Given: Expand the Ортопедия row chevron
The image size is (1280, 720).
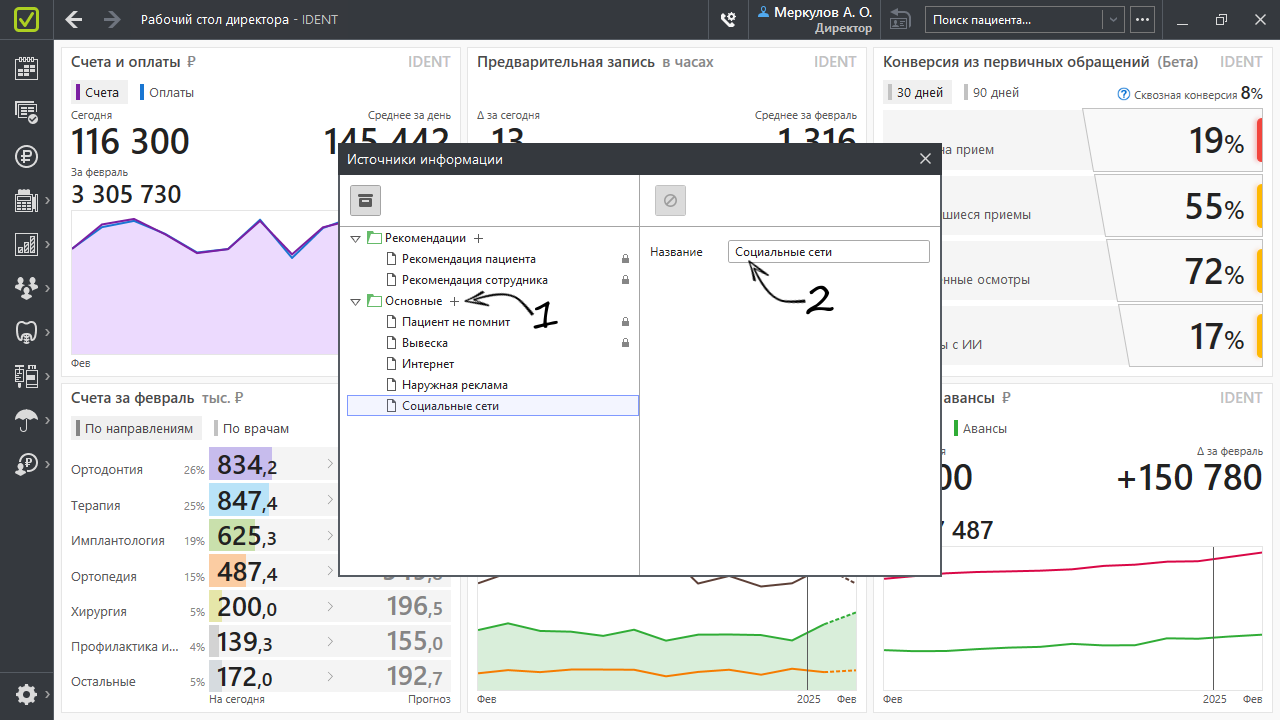Looking at the screenshot, I should pos(330,570).
